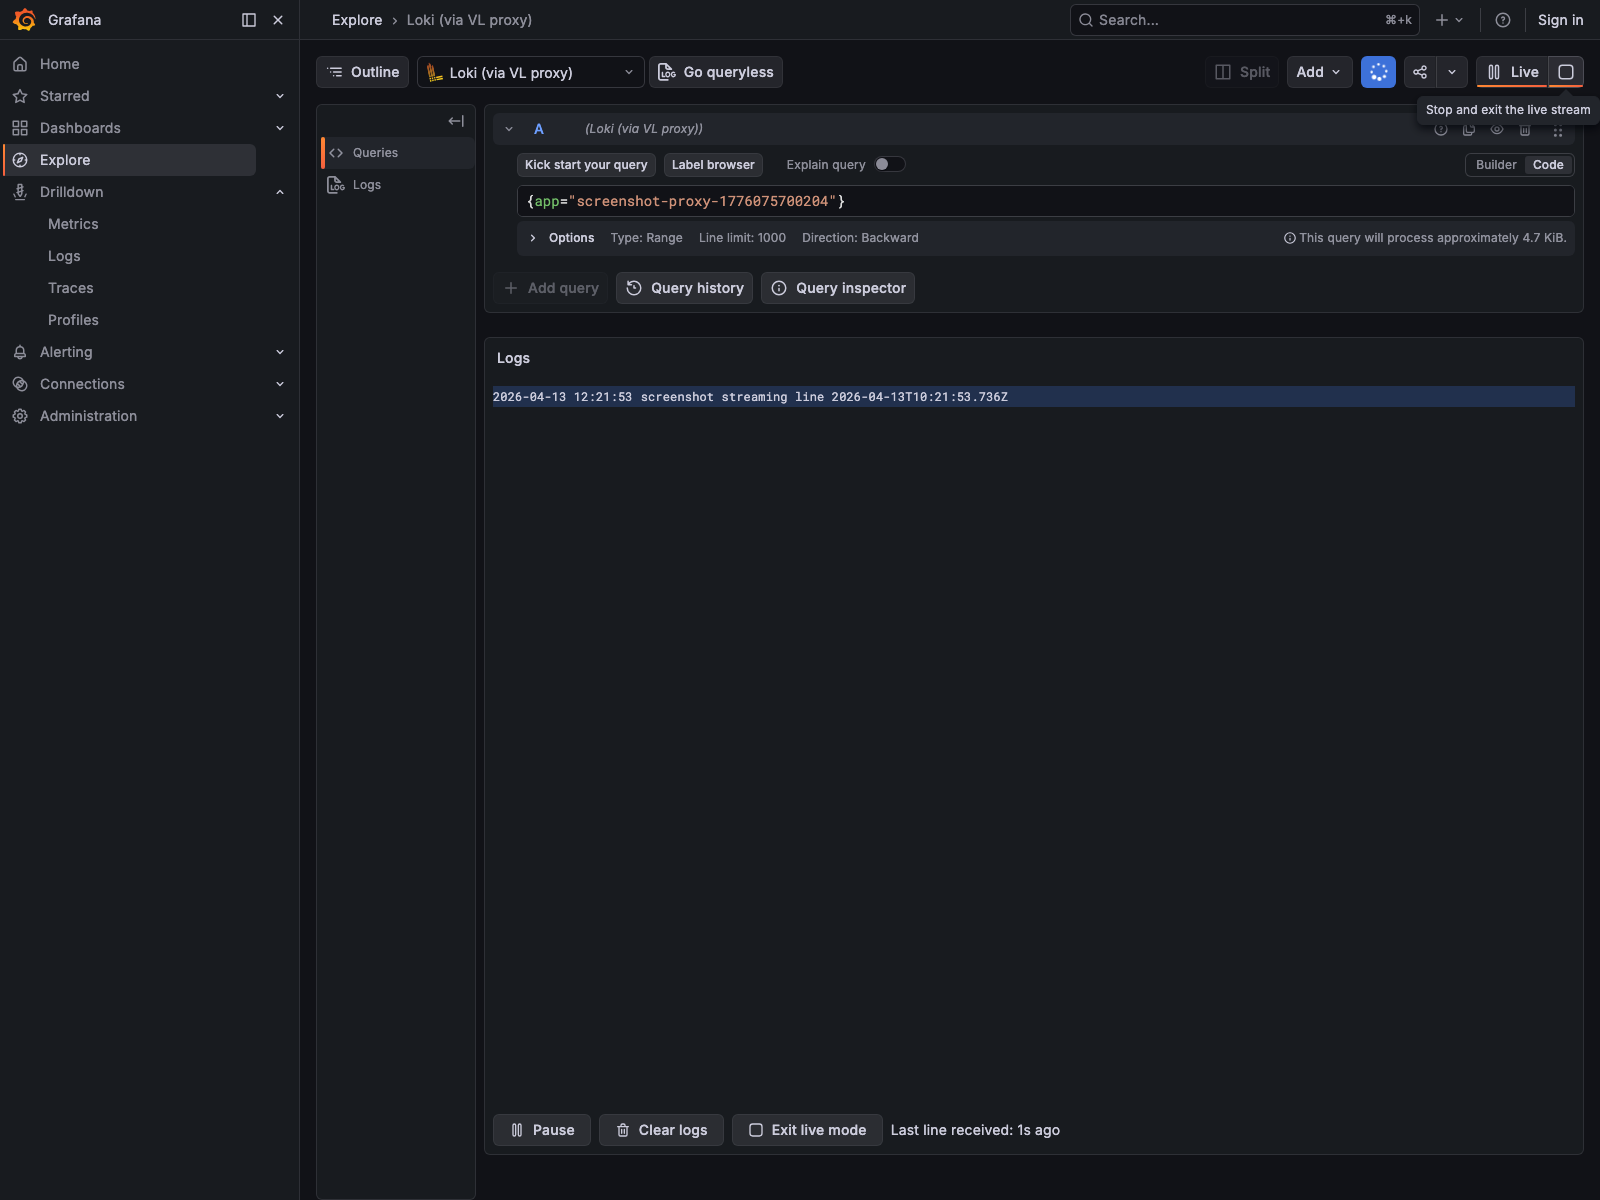
Task: Open Drilldown Traces
Action: (x=71, y=288)
